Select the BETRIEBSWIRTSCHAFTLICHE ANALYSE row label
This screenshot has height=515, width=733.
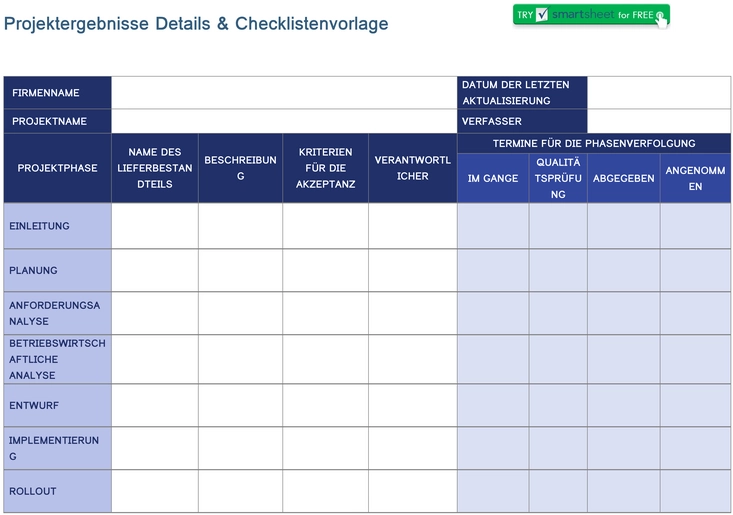(57, 359)
